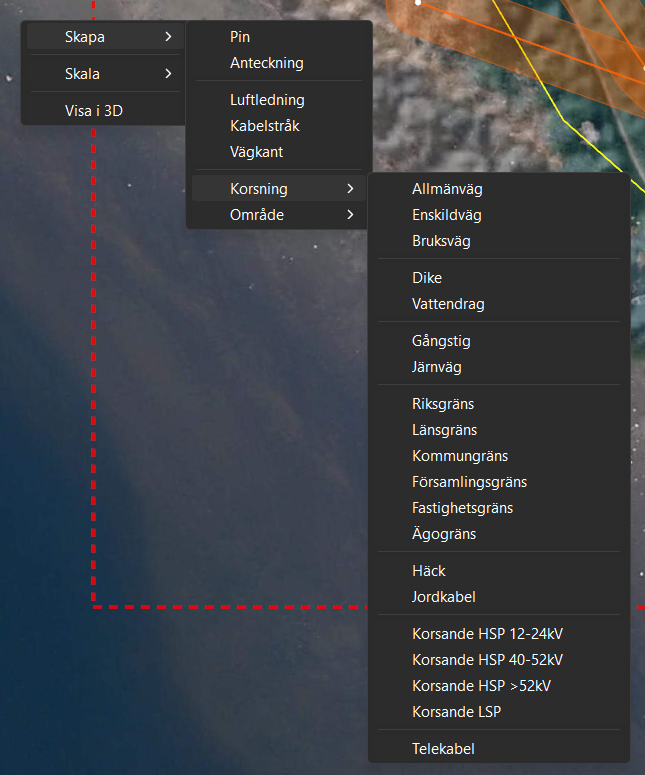The image size is (645, 775).
Task: Choose Riksgräns boundary
Action: (x=499, y=404)
